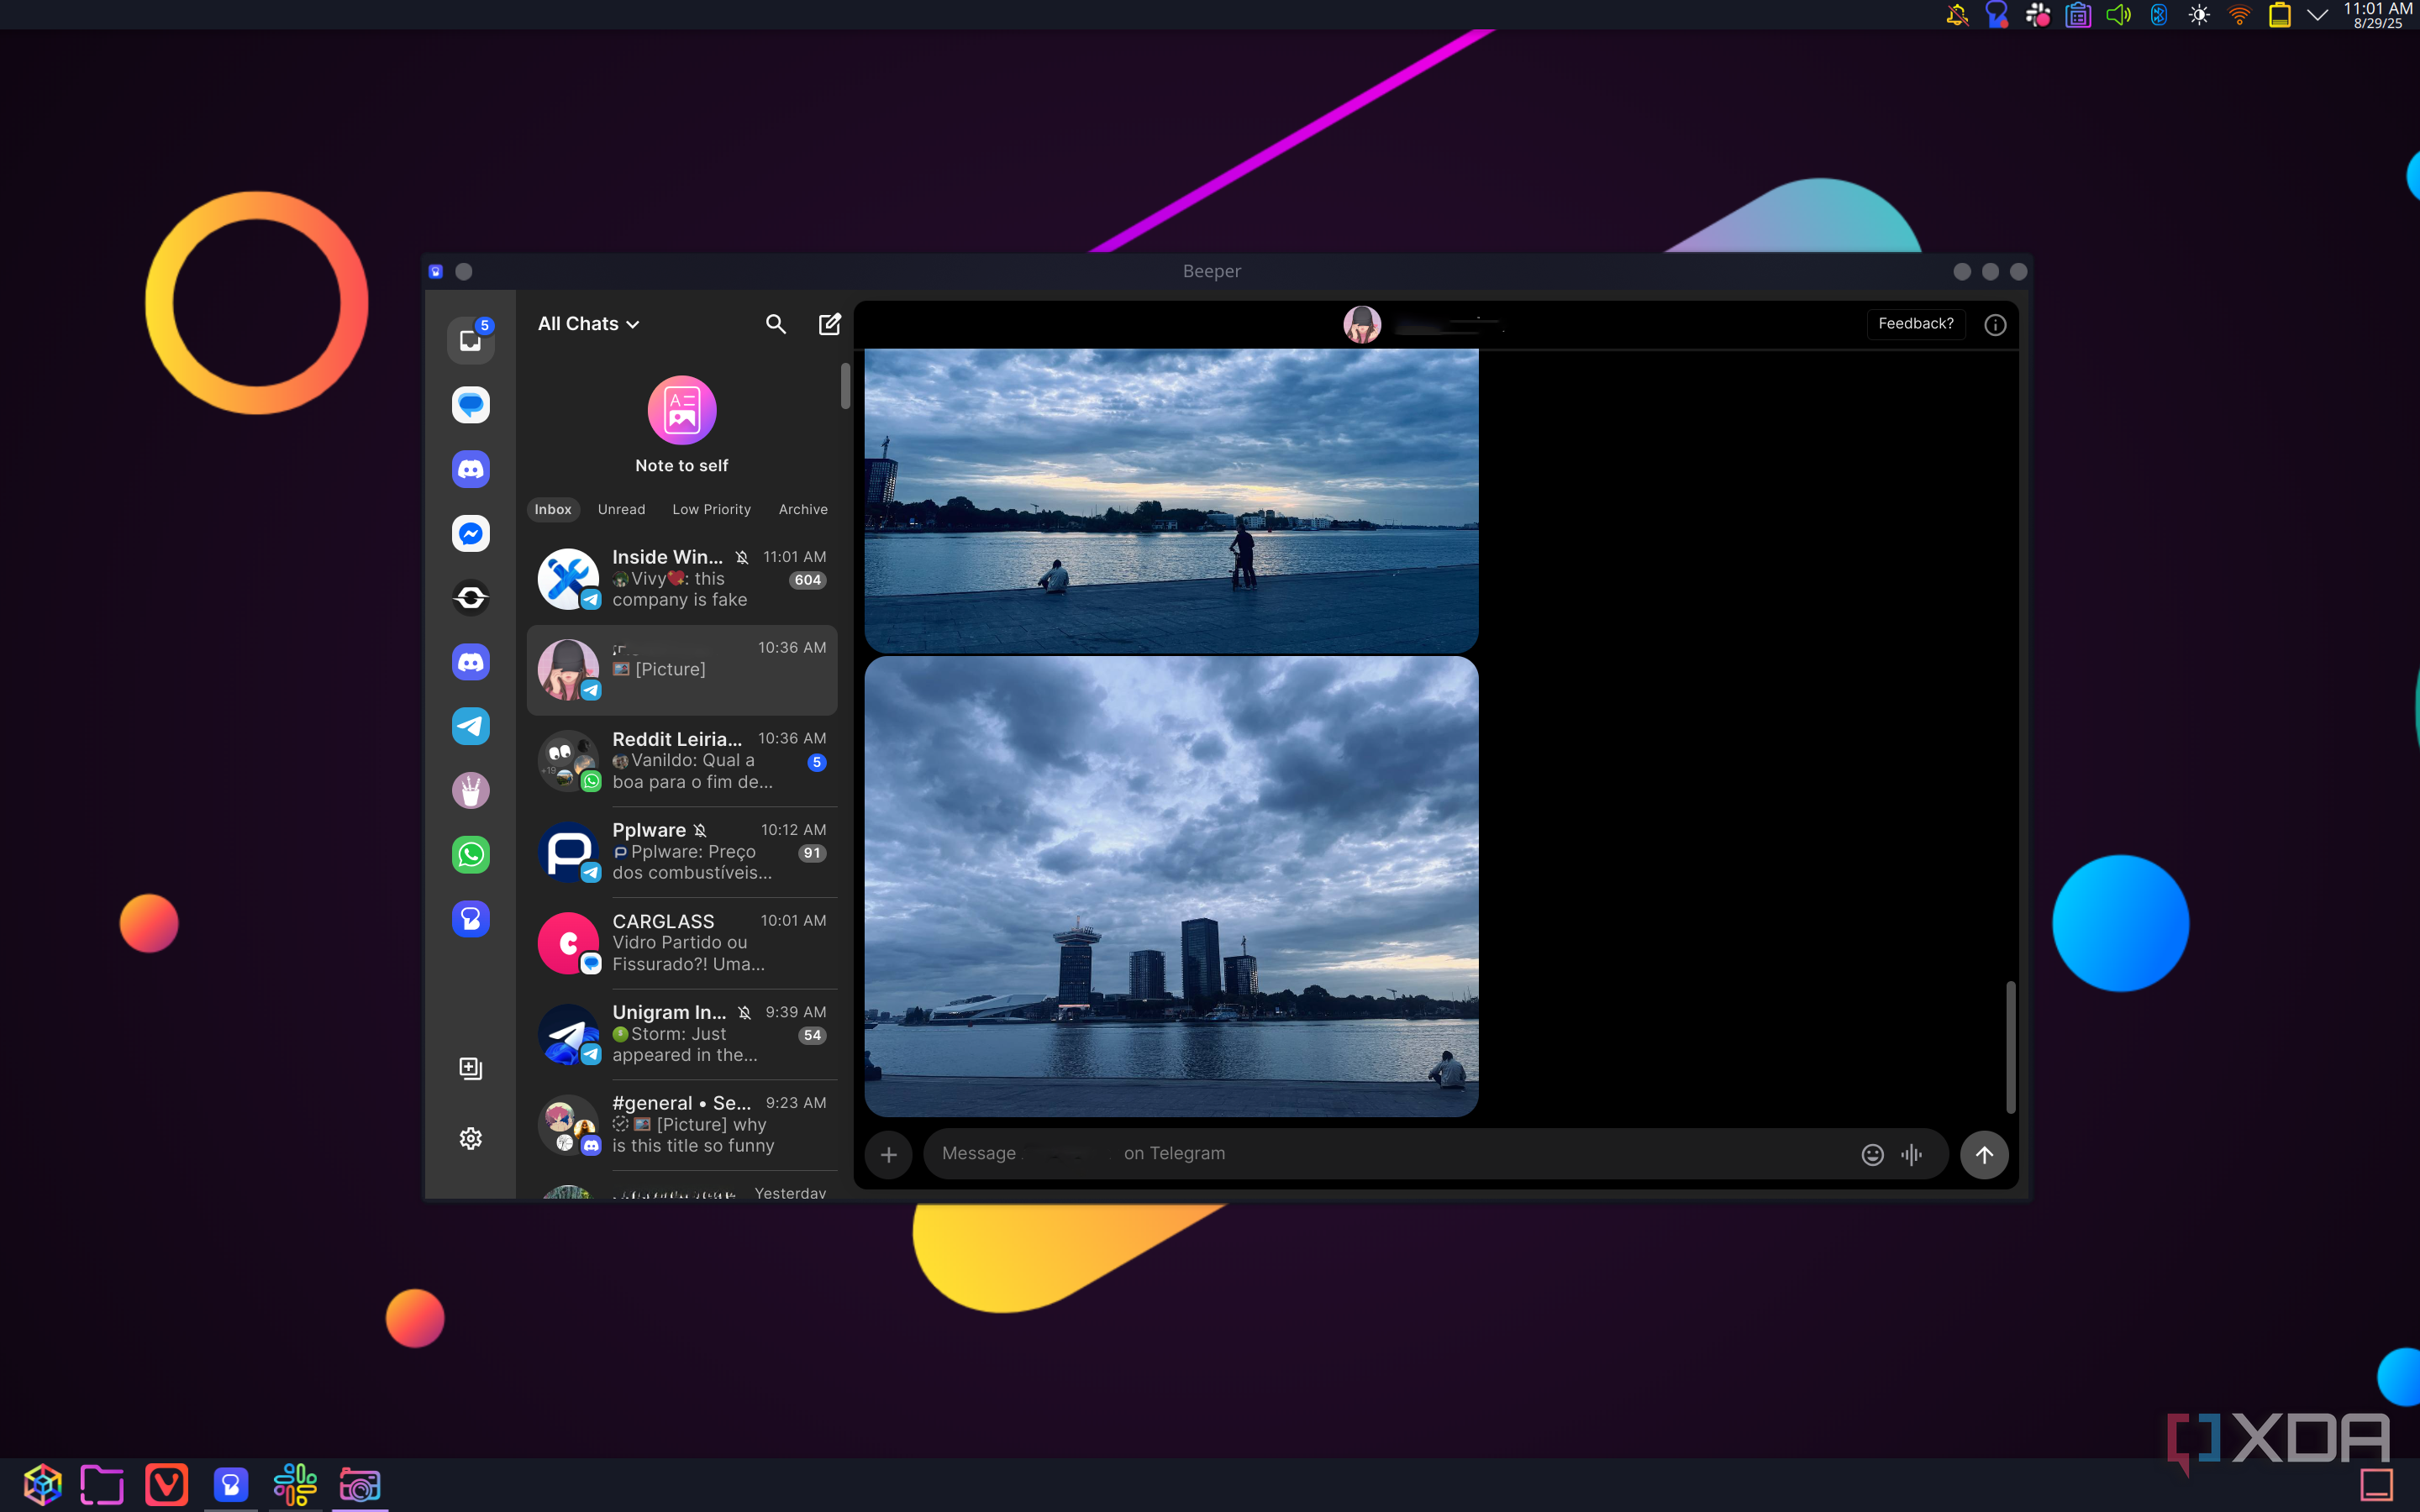Search chats with magnifier icon
Viewport: 2420px width, 1512px height.
pyautogui.click(x=775, y=324)
